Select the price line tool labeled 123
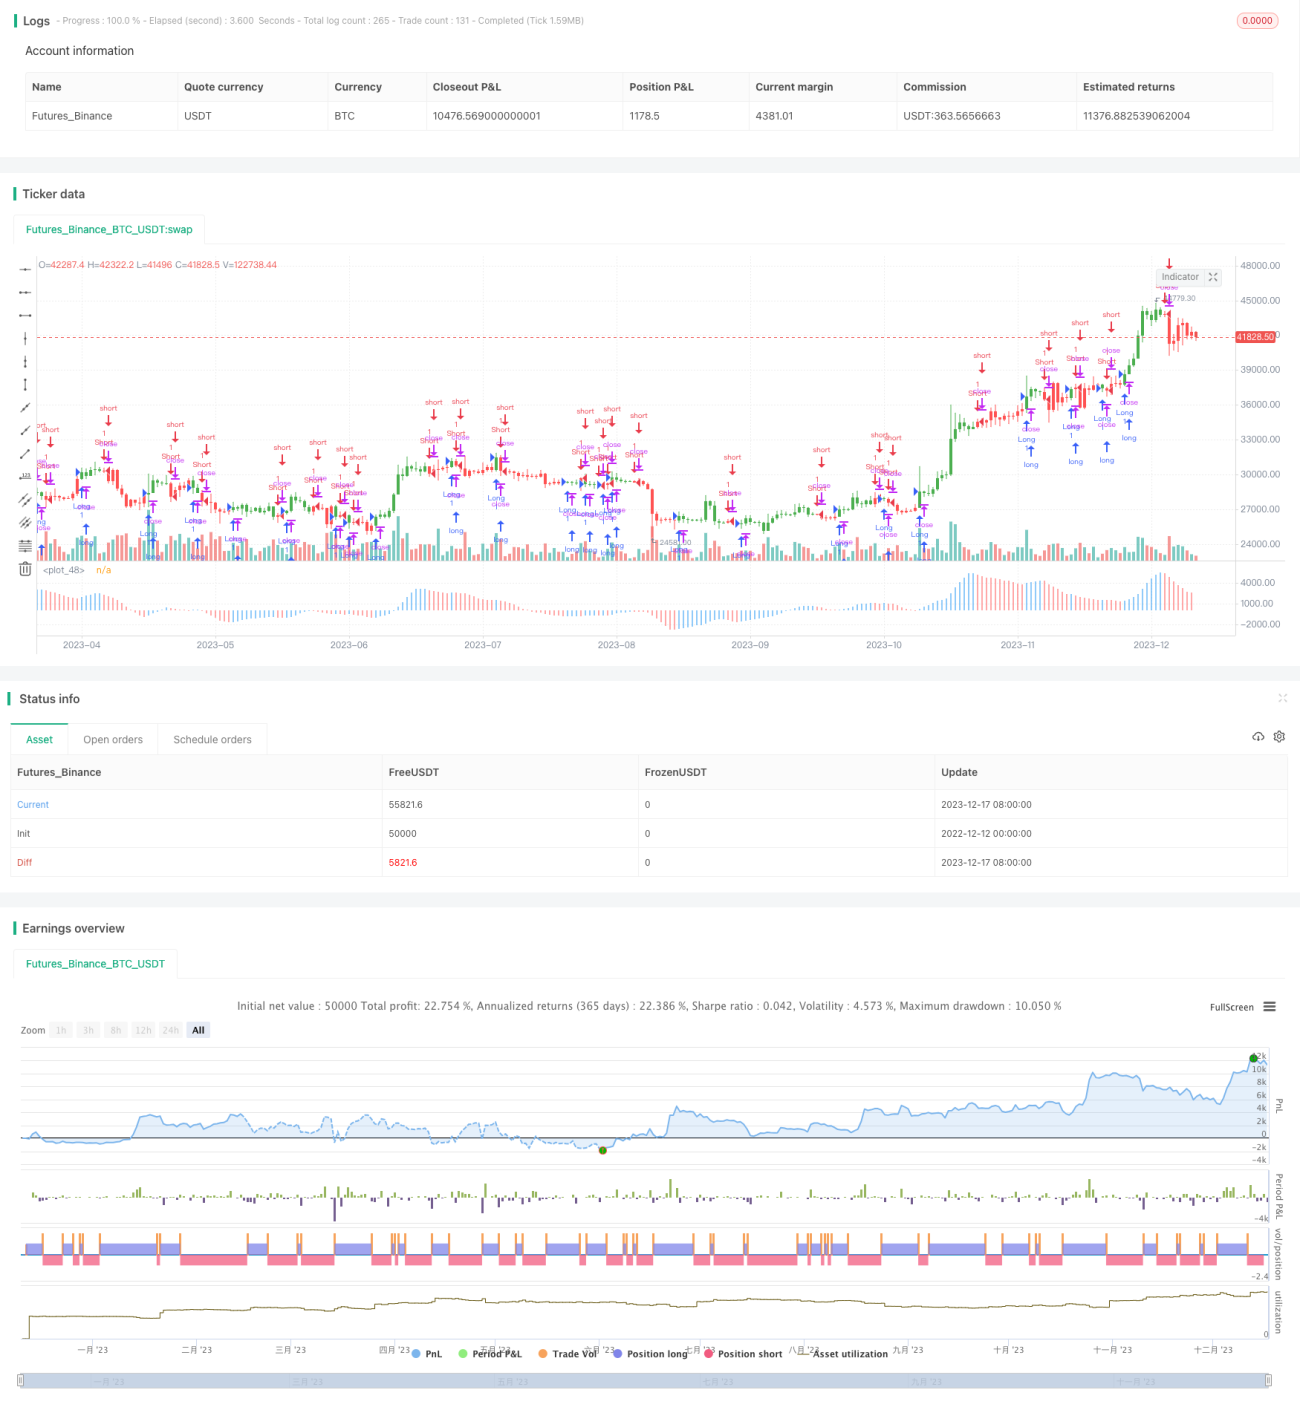The height and width of the screenshot is (1410, 1300). tap(25, 477)
